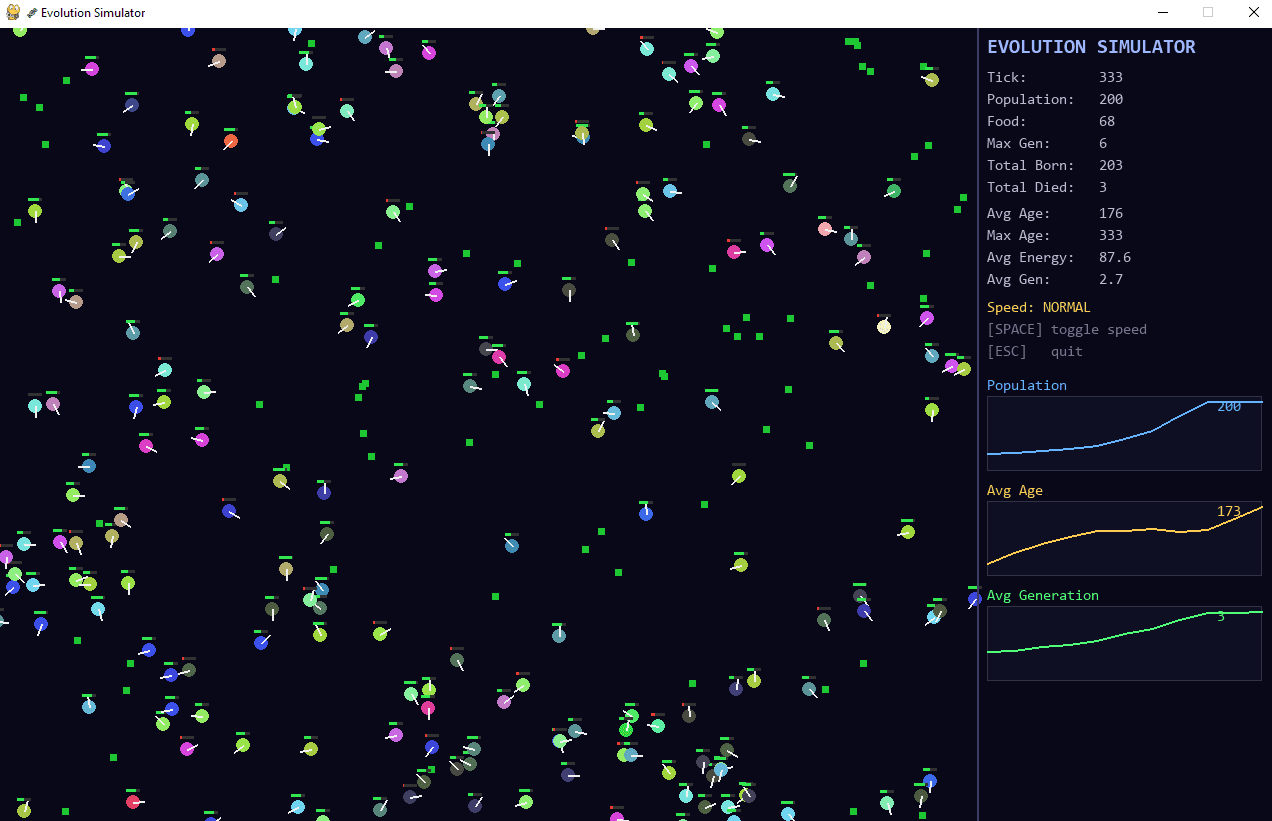Click the light salmon-pink creature
Image resolution: width=1272 pixels, height=821 pixels.
(825, 229)
